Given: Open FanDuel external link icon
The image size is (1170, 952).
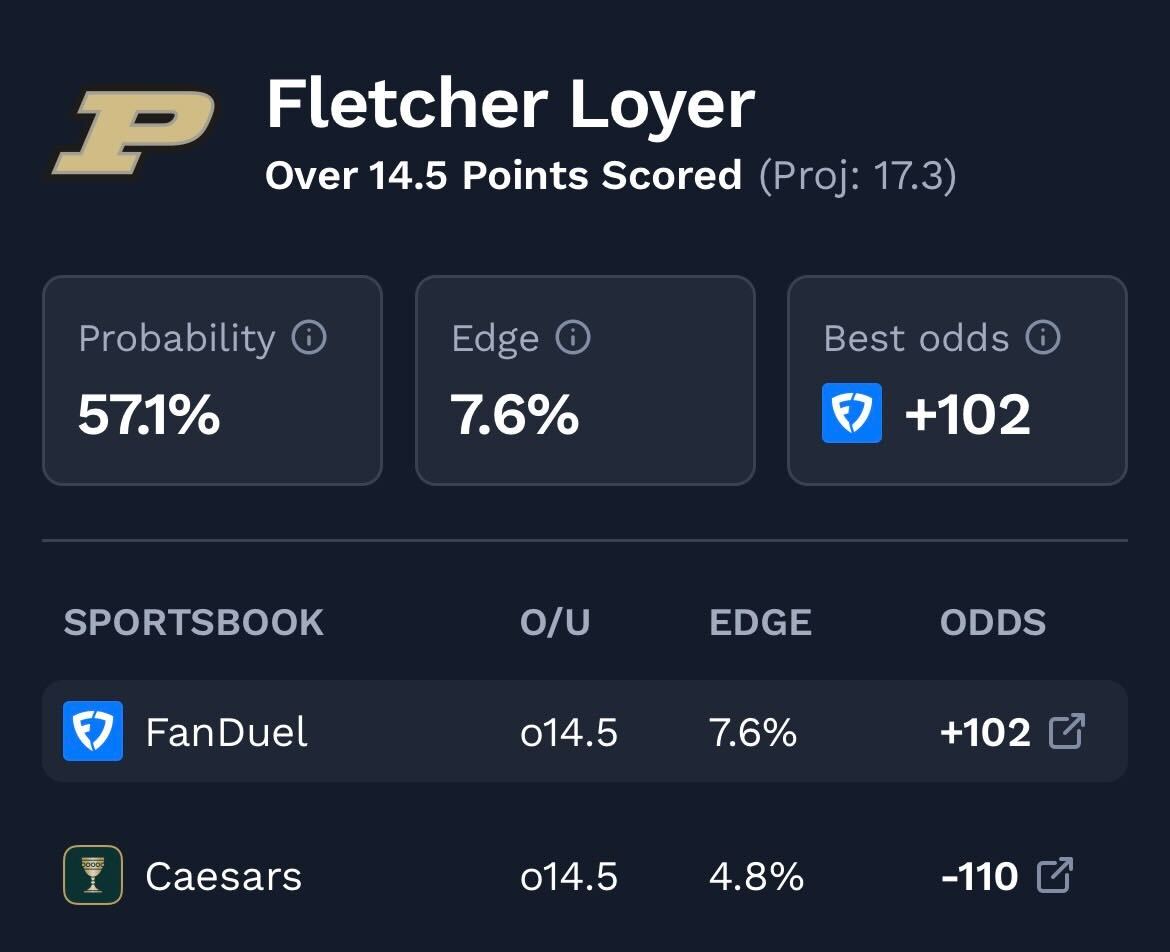Looking at the screenshot, I should click(1066, 732).
